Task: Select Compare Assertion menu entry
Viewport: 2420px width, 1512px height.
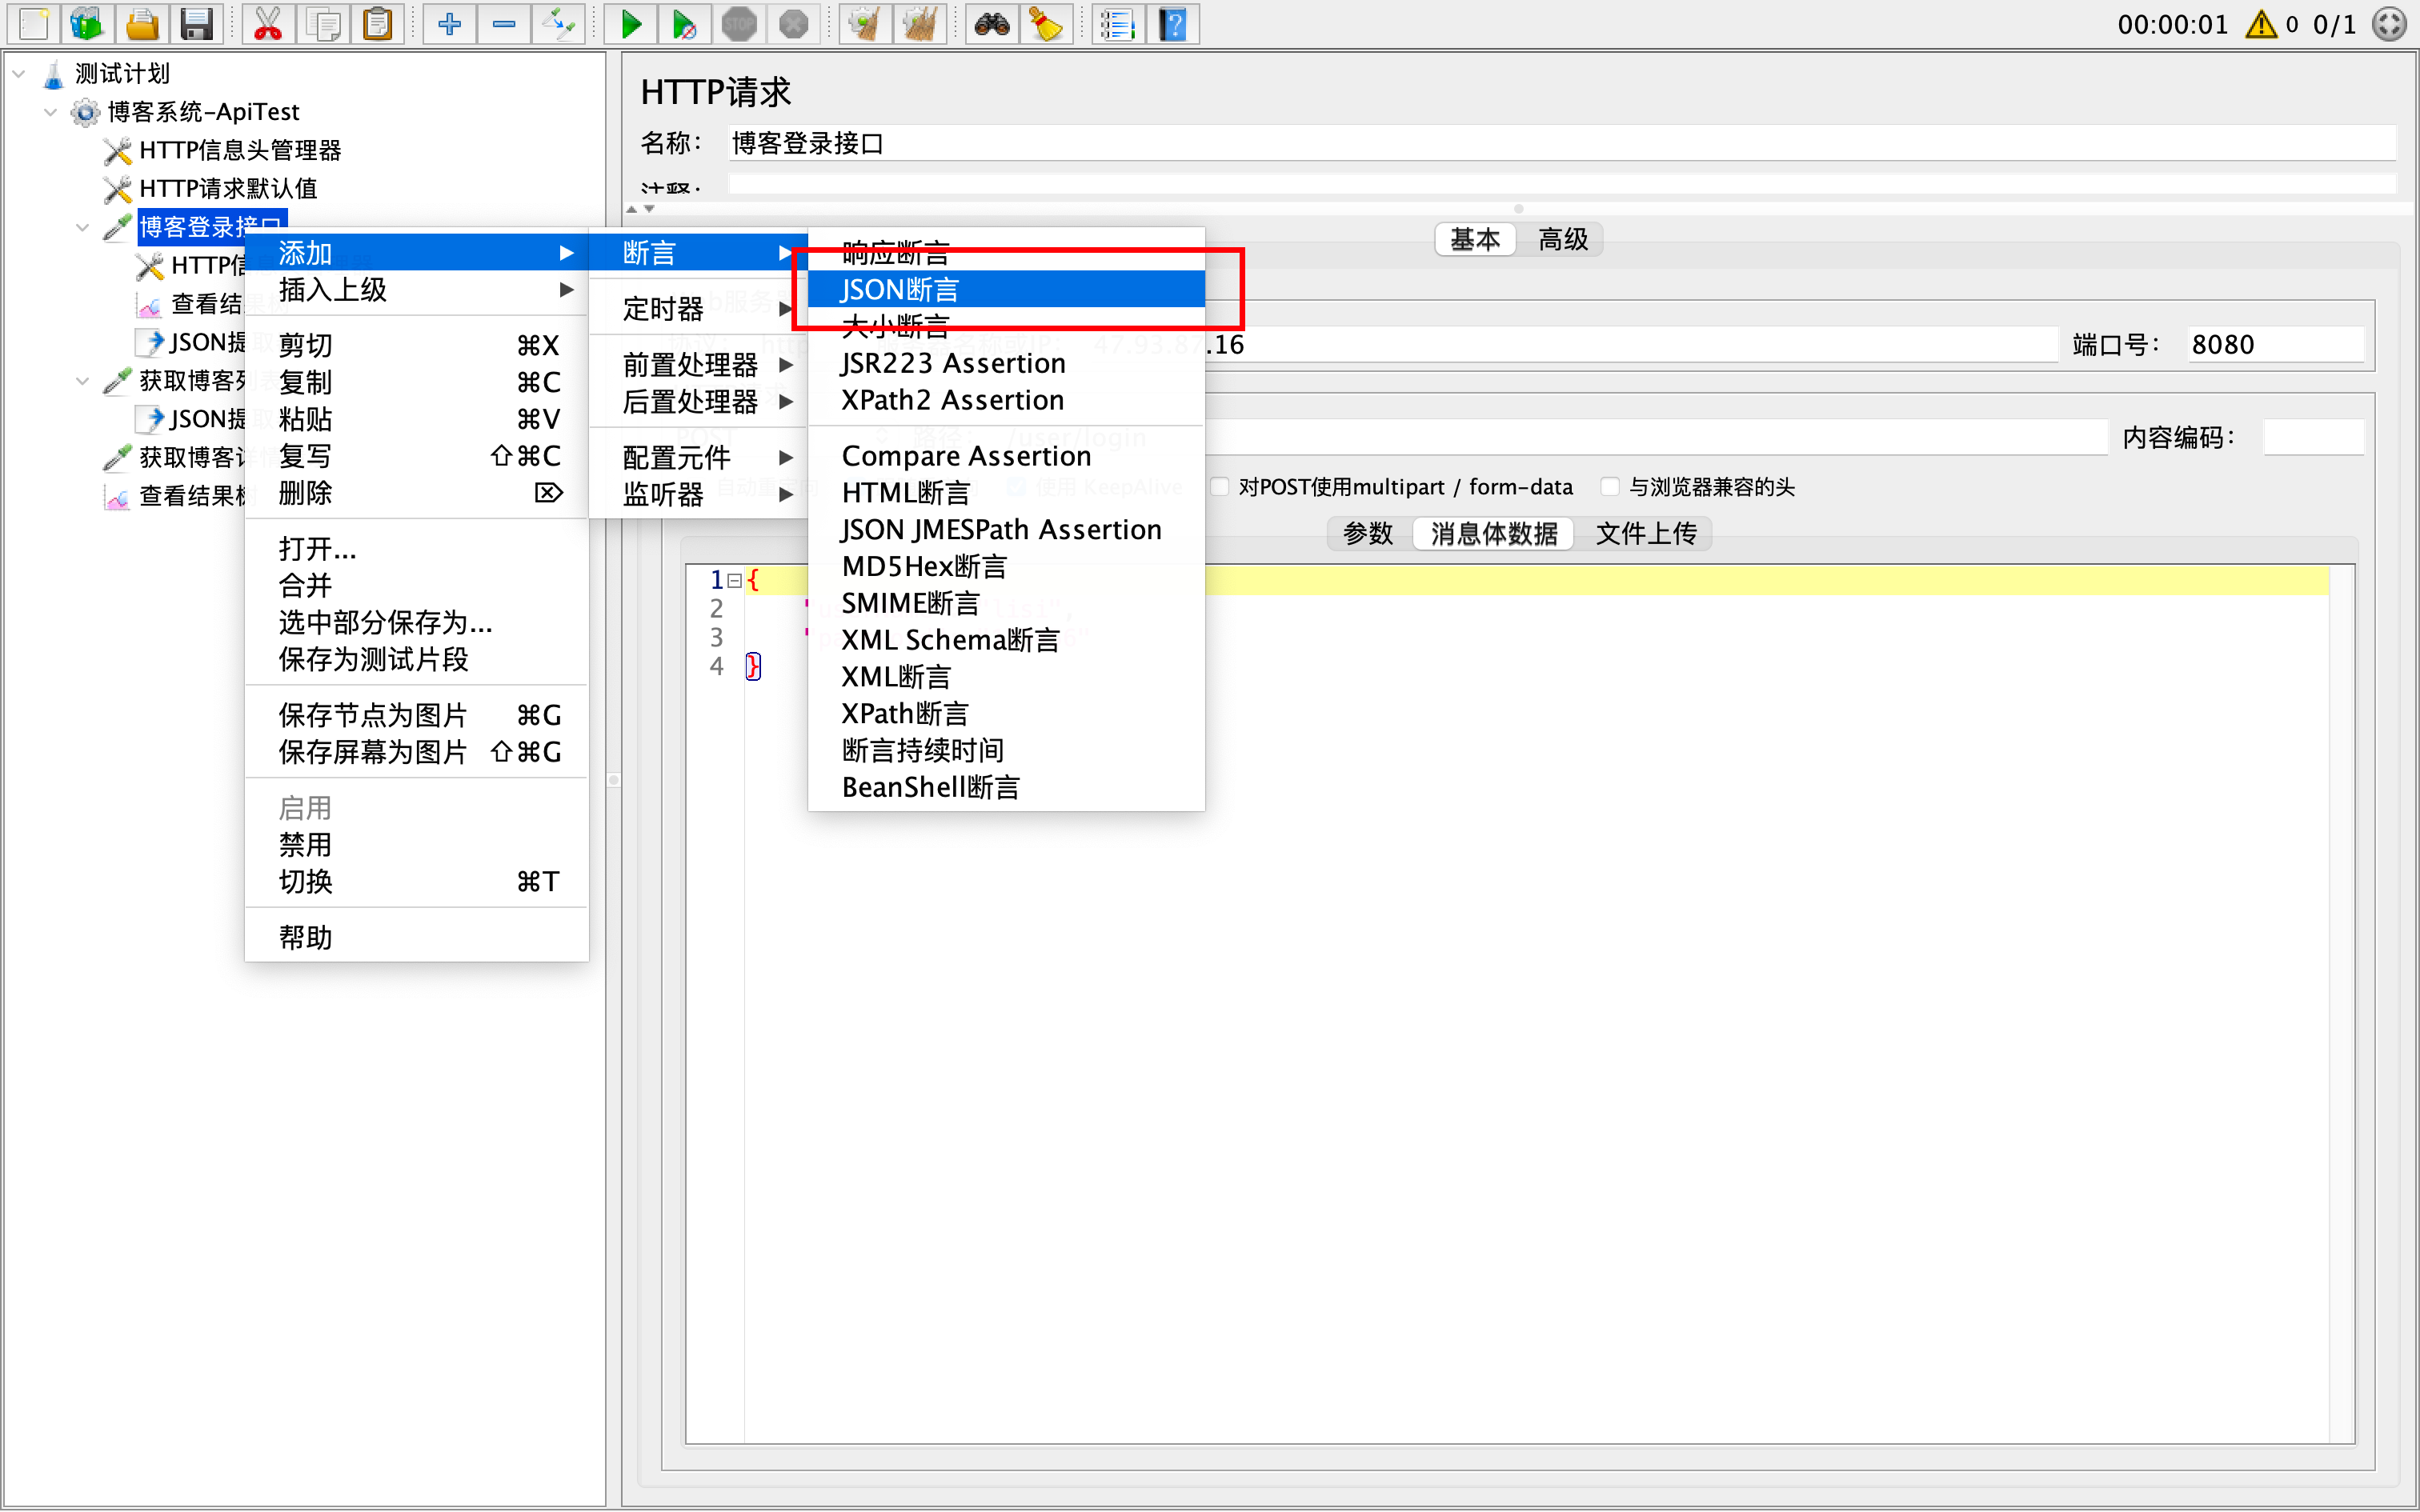Action: pyautogui.click(x=1006, y=457)
